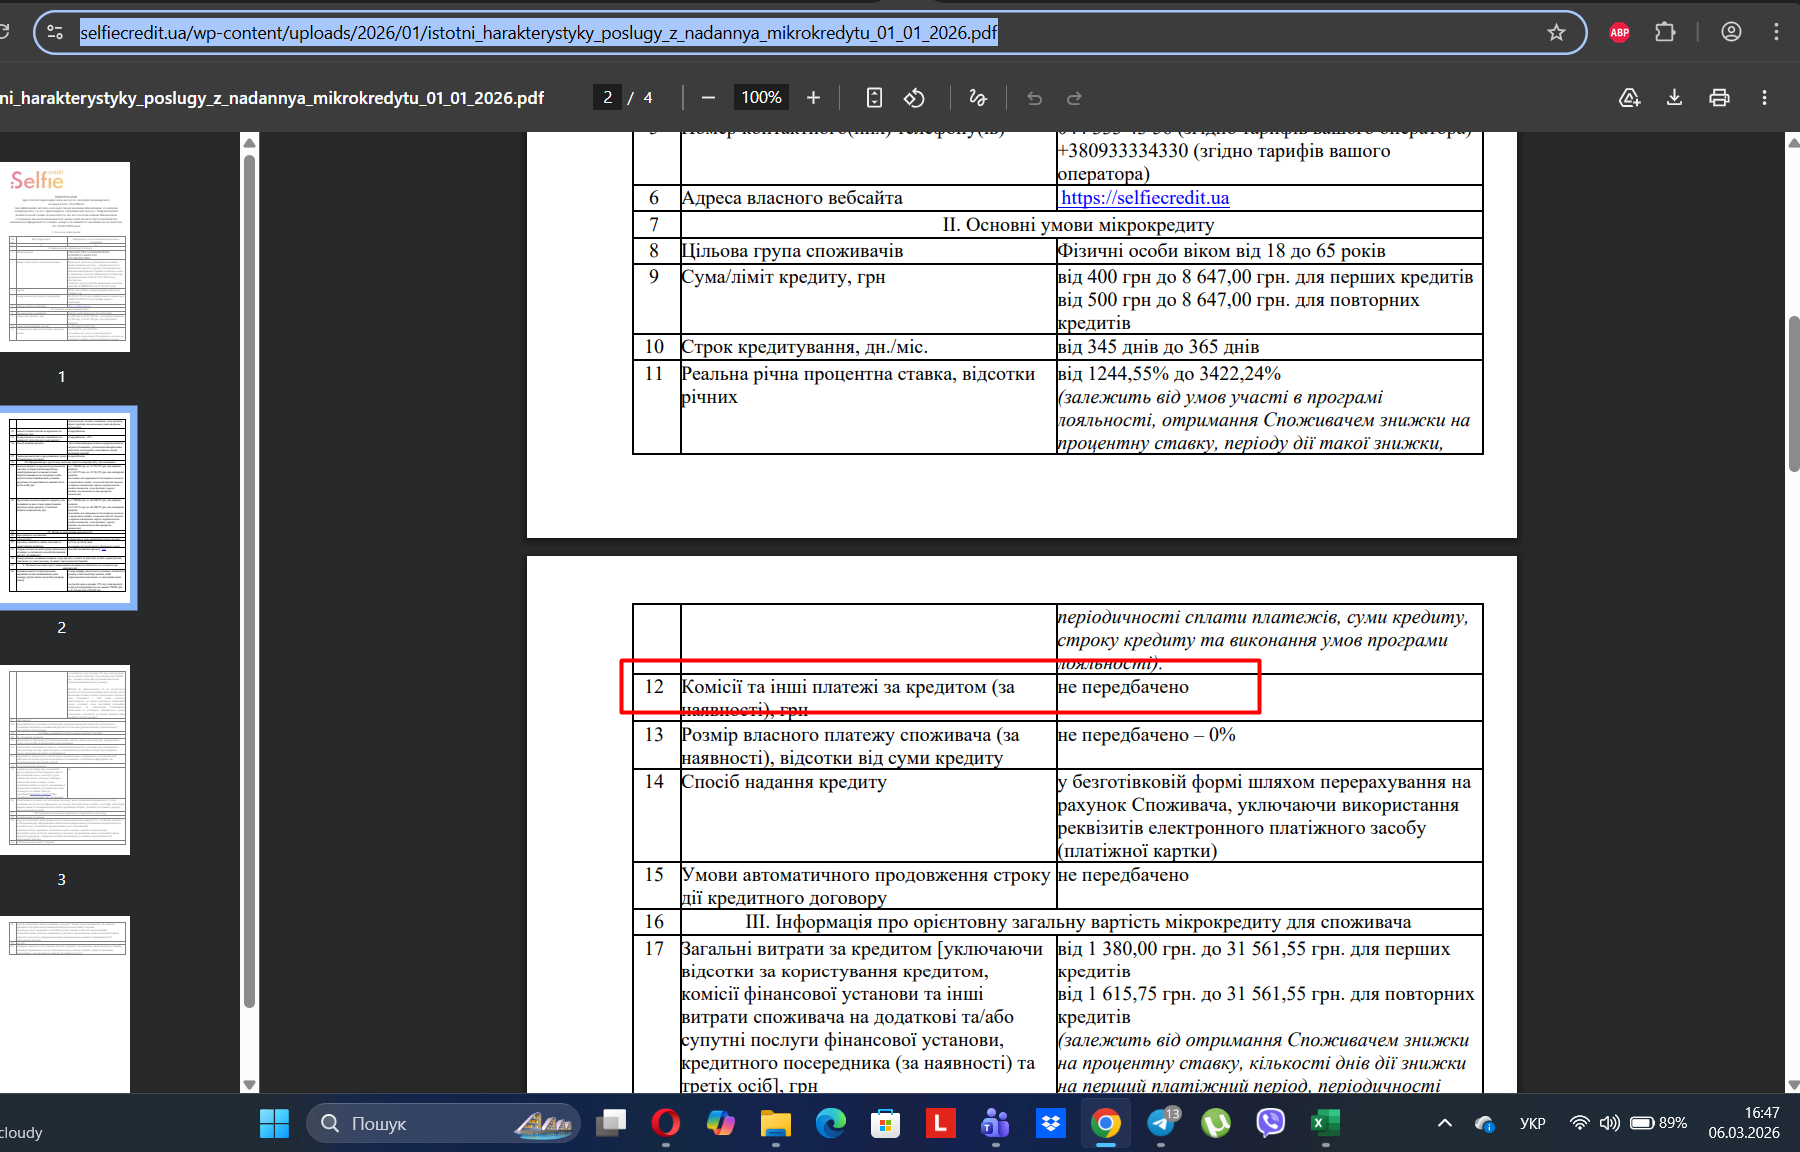Open the red L app on taskbar
Screen dimensions: 1800x1152
(940, 1123)
